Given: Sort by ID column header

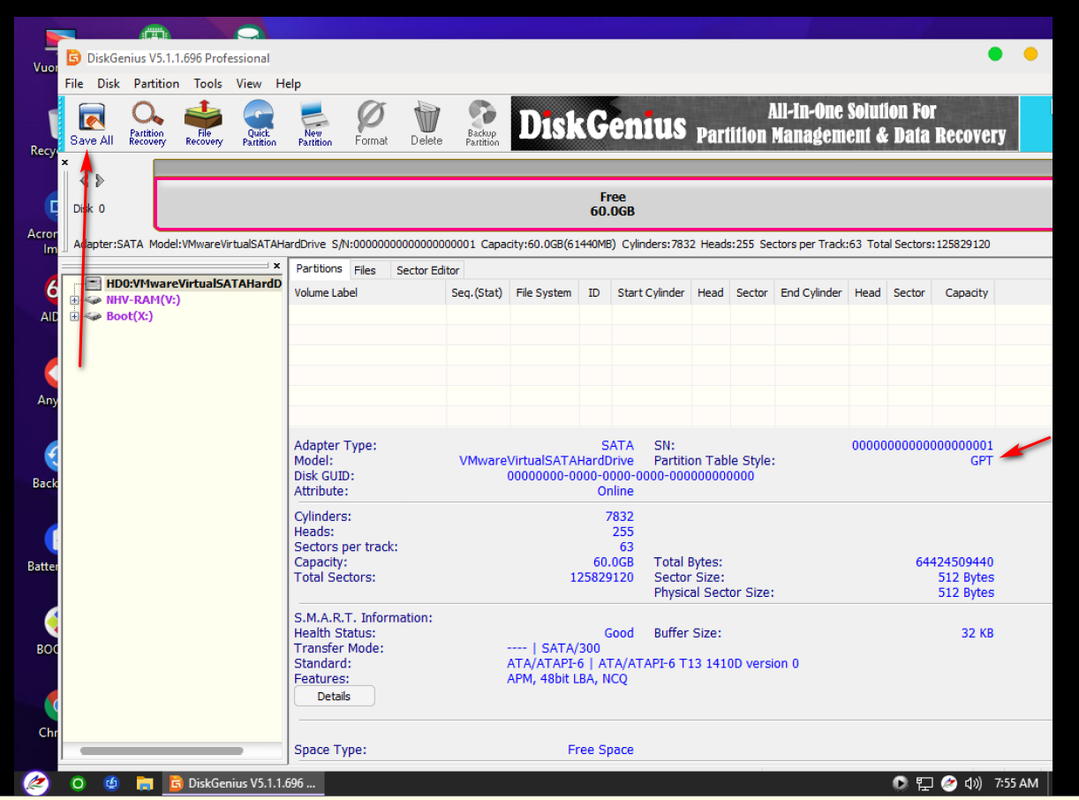Looking at the screenshot, I should 594,293.
